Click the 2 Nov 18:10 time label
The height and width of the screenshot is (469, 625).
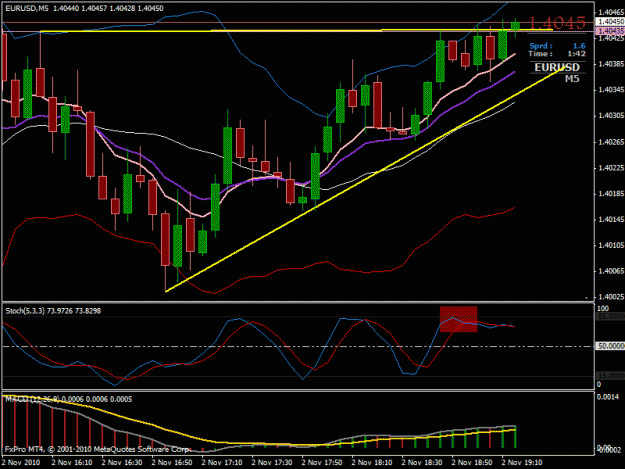[x=372, y=463]
